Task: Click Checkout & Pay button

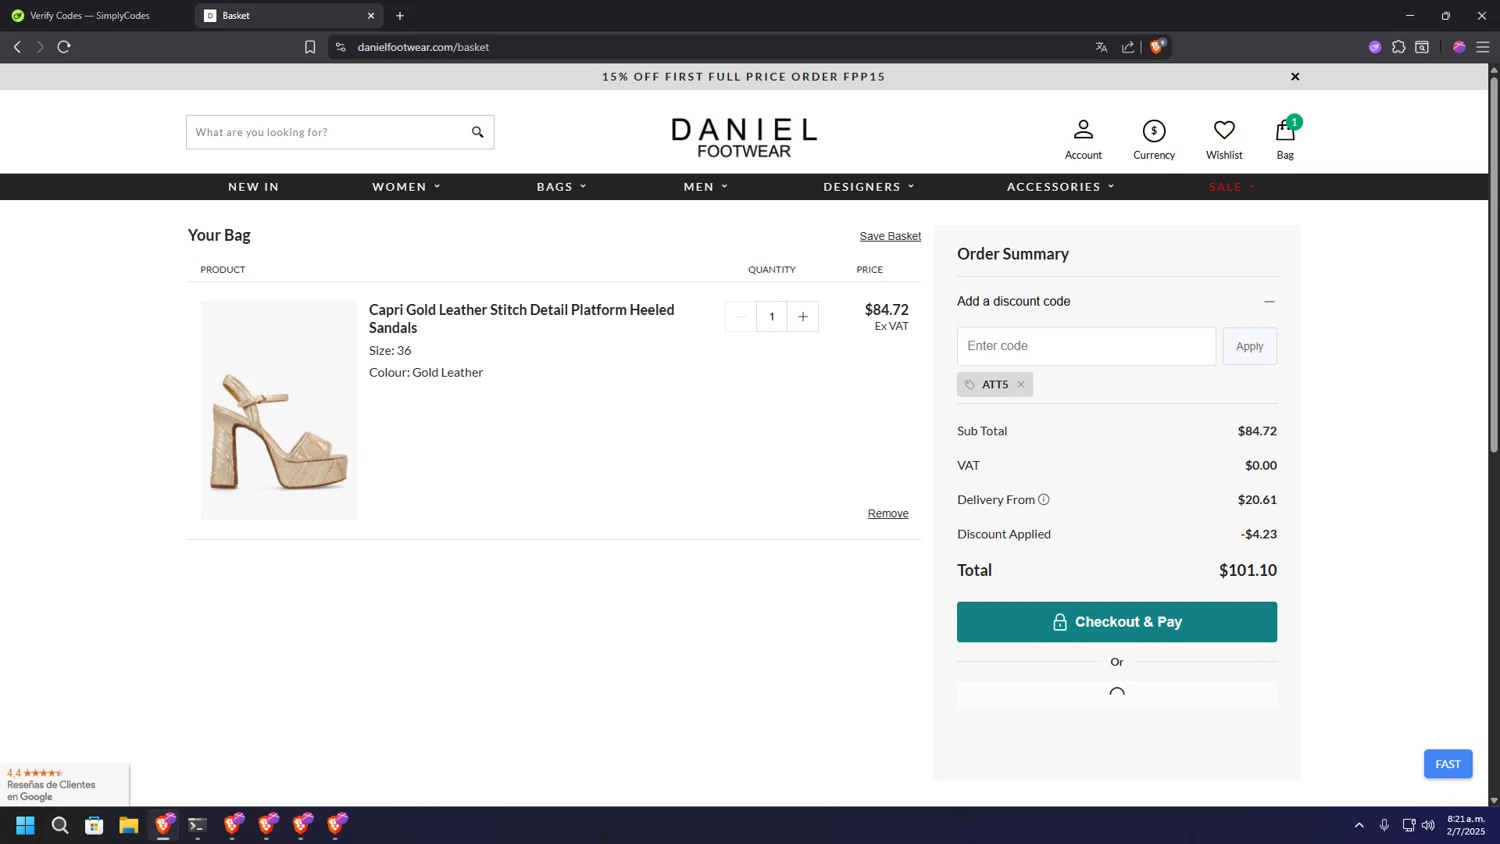Action: pos(1117,622)
